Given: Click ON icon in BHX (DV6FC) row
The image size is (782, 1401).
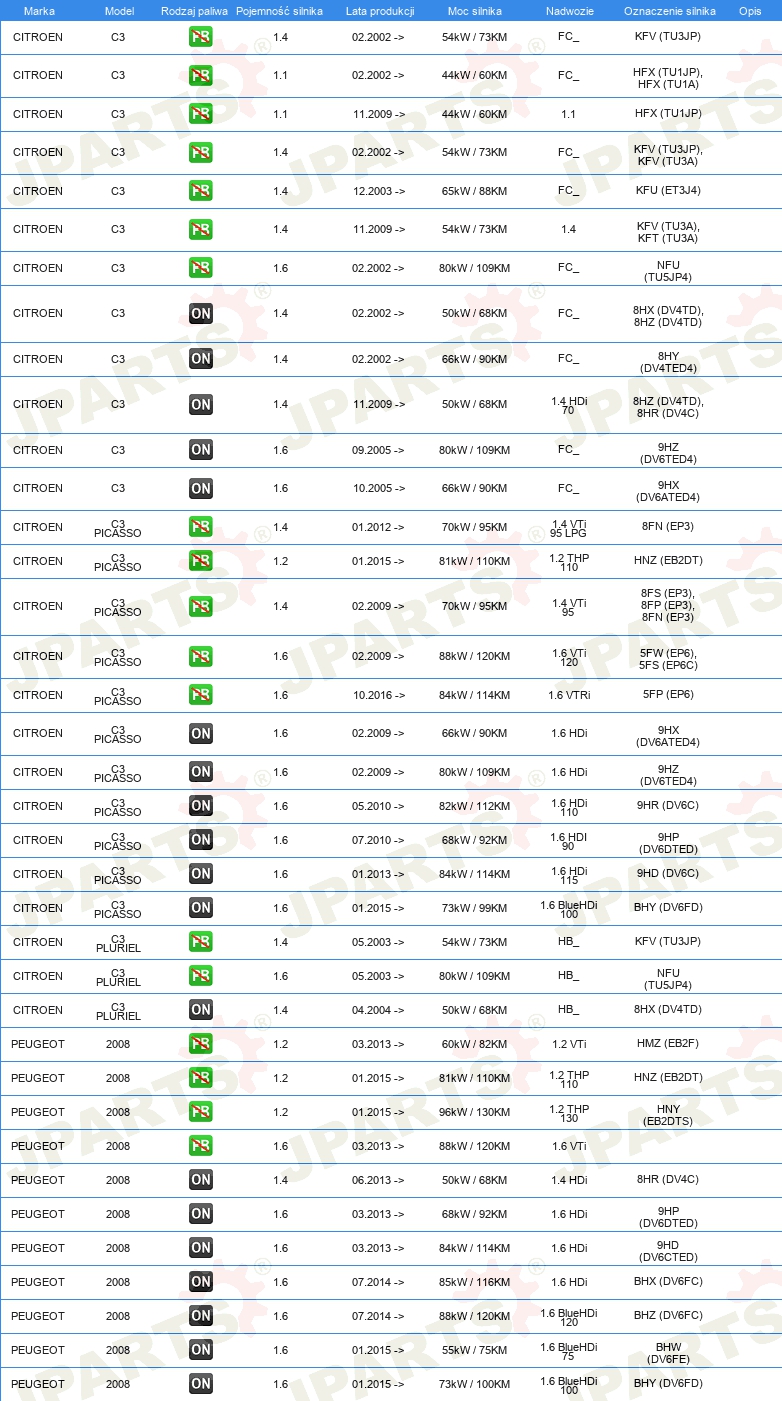Looking at the screenshot, I should tap(201, 1282).
